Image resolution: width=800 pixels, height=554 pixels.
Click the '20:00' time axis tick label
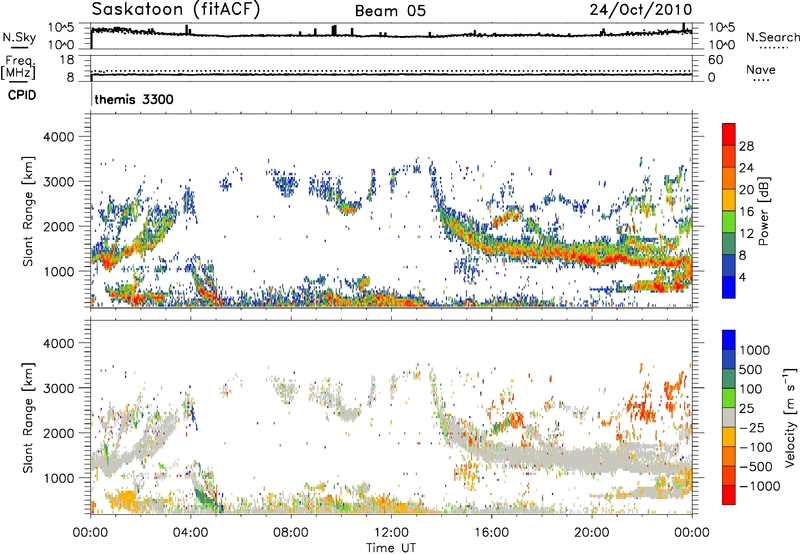click(x=591, y=533)
